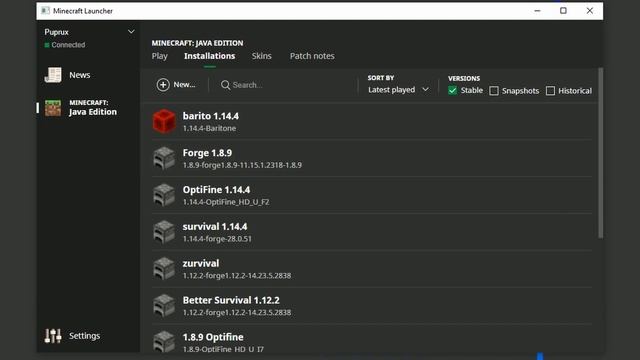Viewport: 640px width, 360px height.
Task: Select the OptiFine 1.14.4 installation name
Action: point(216,190)
